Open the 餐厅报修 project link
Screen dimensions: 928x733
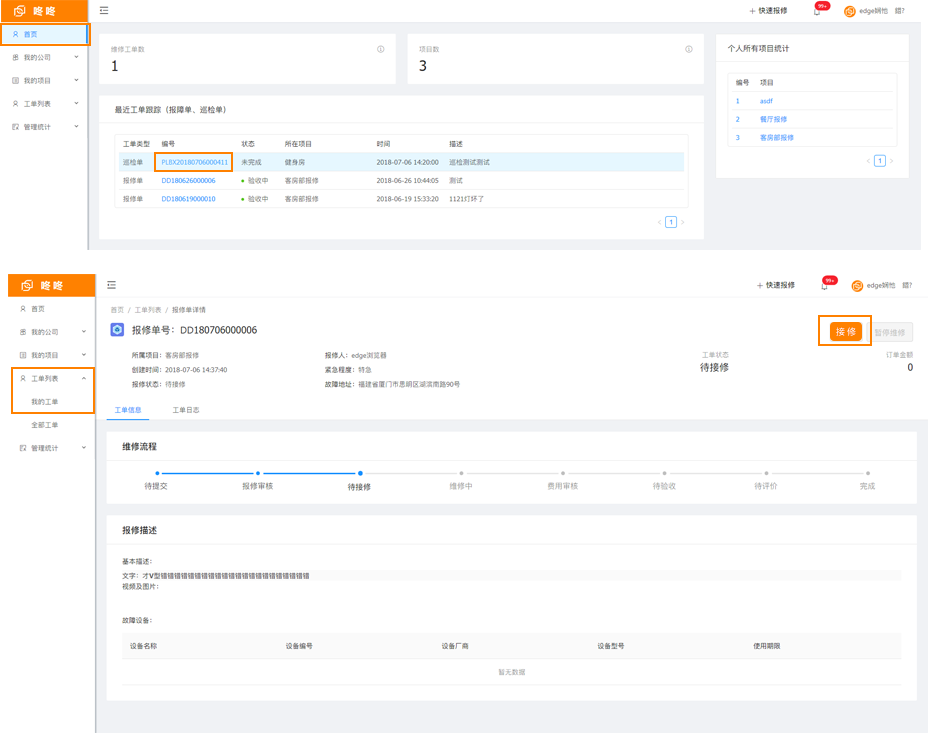pos(773,119)
